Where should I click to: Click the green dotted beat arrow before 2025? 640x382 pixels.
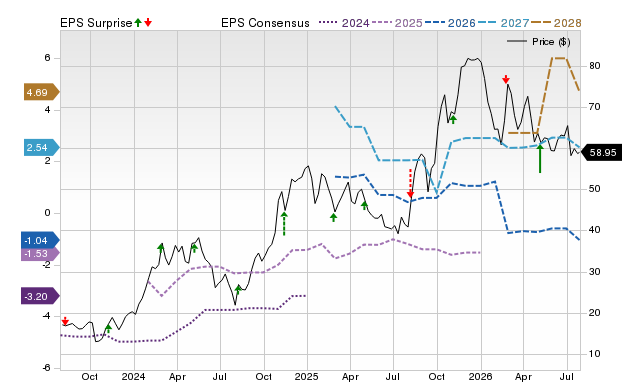pos(284,224)
